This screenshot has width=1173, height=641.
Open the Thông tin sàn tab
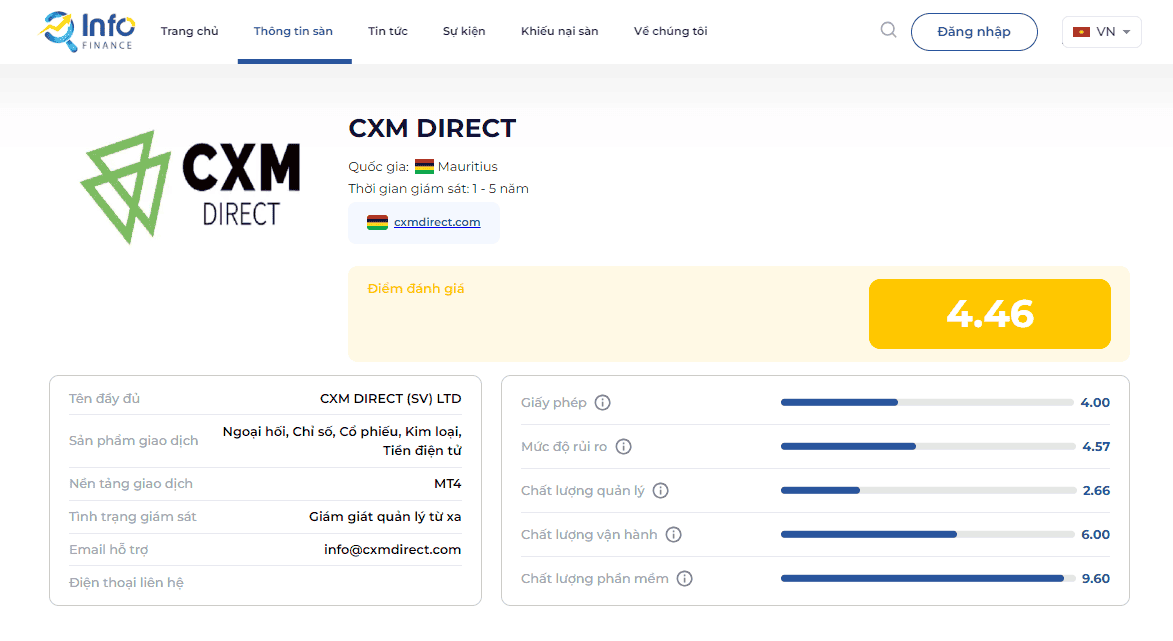293,31
